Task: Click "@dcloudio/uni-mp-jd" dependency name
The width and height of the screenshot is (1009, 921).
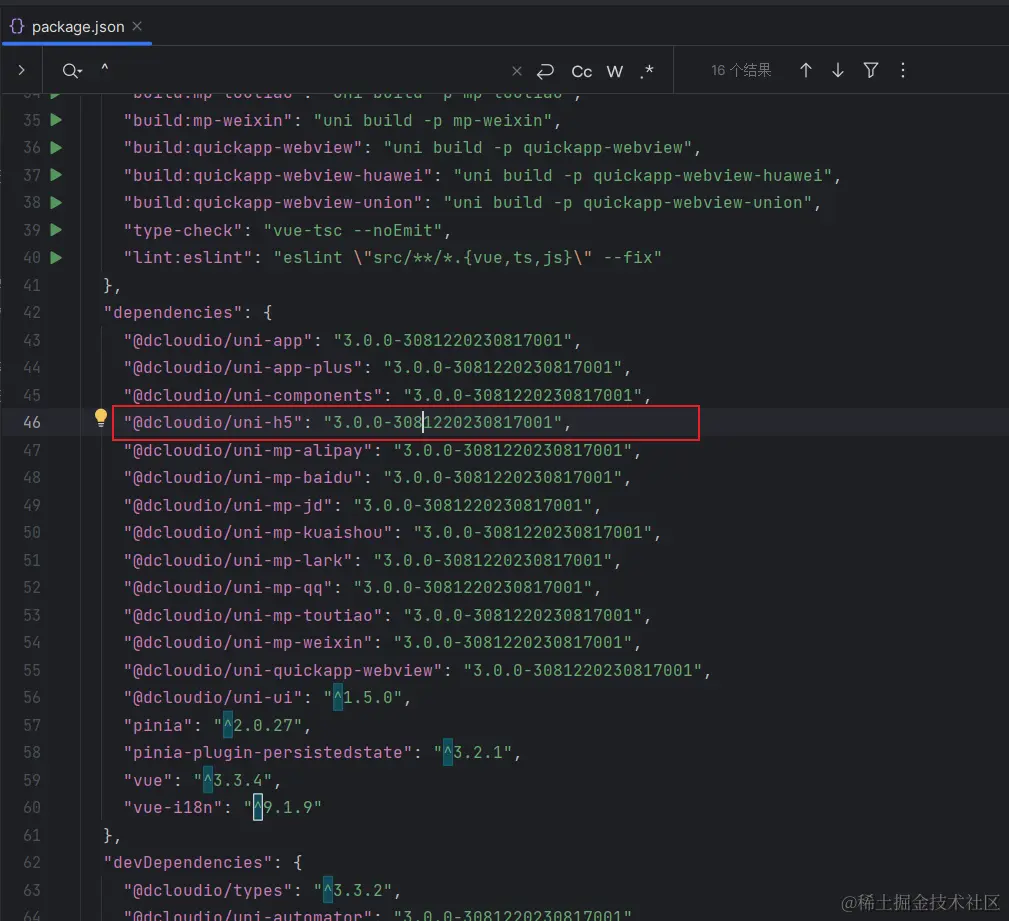Action: pyautogui.click(x=228, y=505)
